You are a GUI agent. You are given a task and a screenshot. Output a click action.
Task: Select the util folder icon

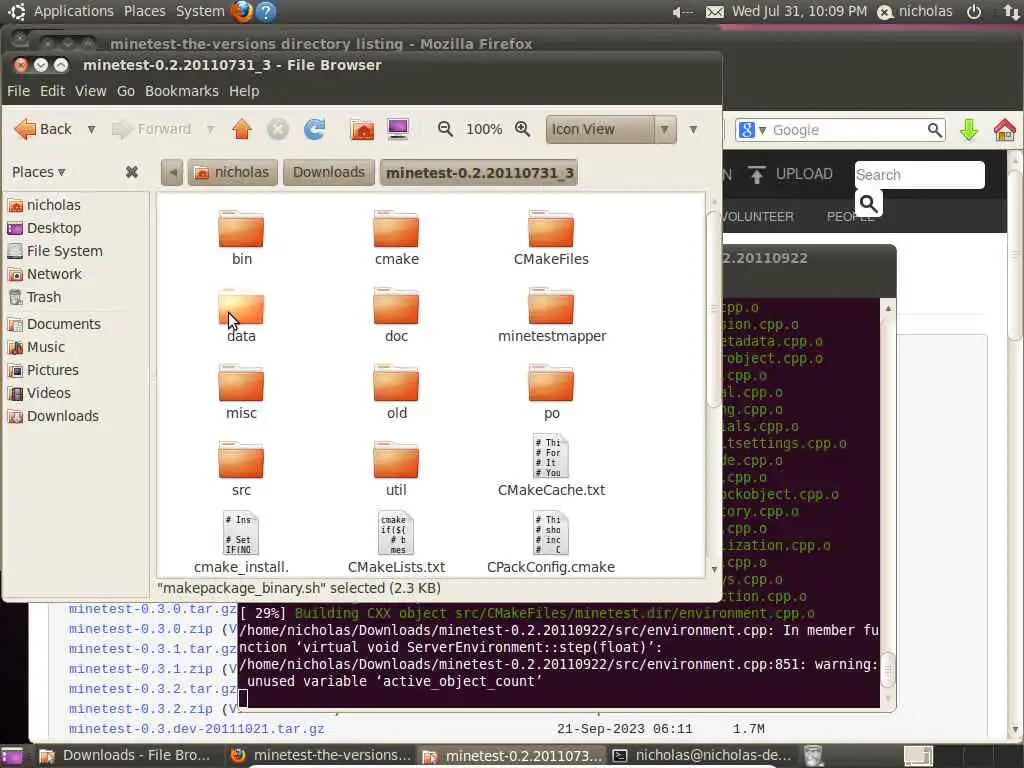coord(396,460)
